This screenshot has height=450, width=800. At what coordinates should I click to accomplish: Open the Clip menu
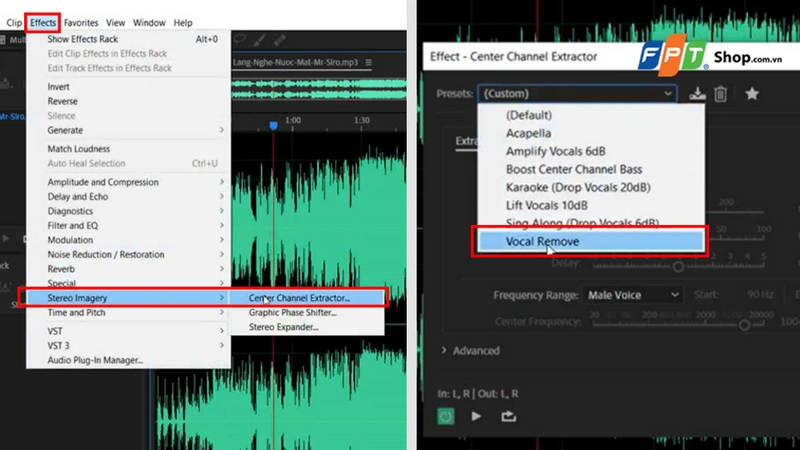click(14, 22)
